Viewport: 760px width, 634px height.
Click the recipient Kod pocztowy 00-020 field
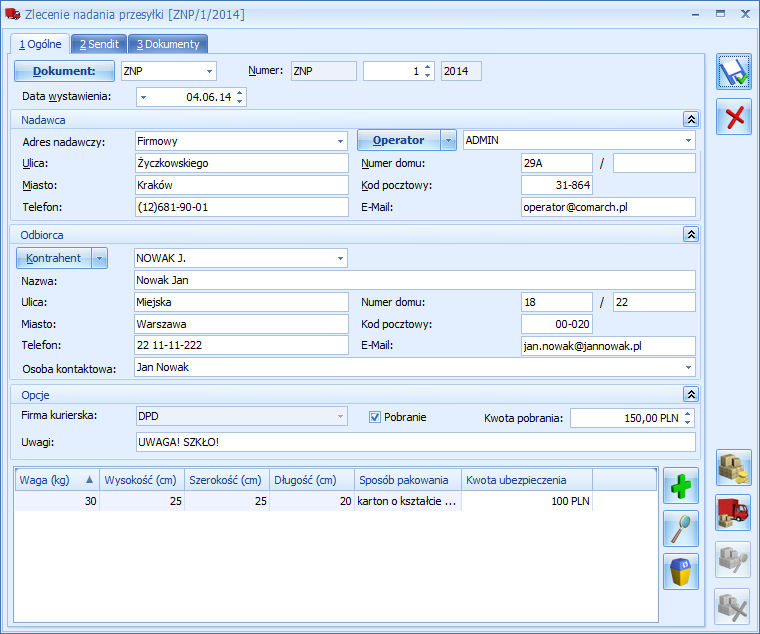[x=557, y=324]
